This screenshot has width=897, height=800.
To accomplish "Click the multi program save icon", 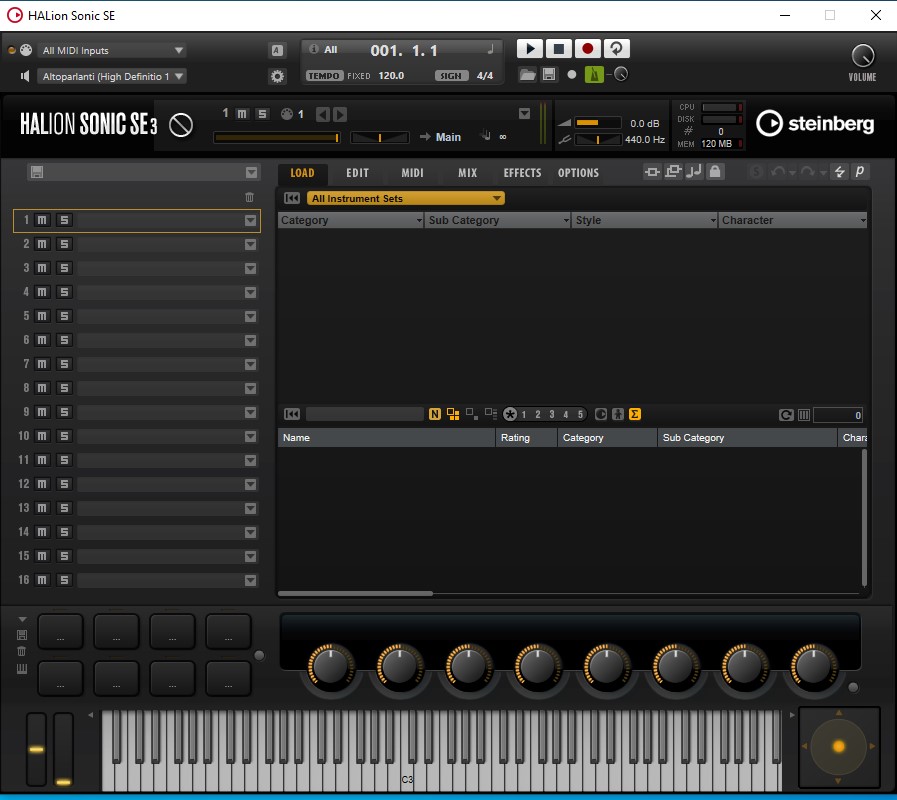I will click(37, 172).
